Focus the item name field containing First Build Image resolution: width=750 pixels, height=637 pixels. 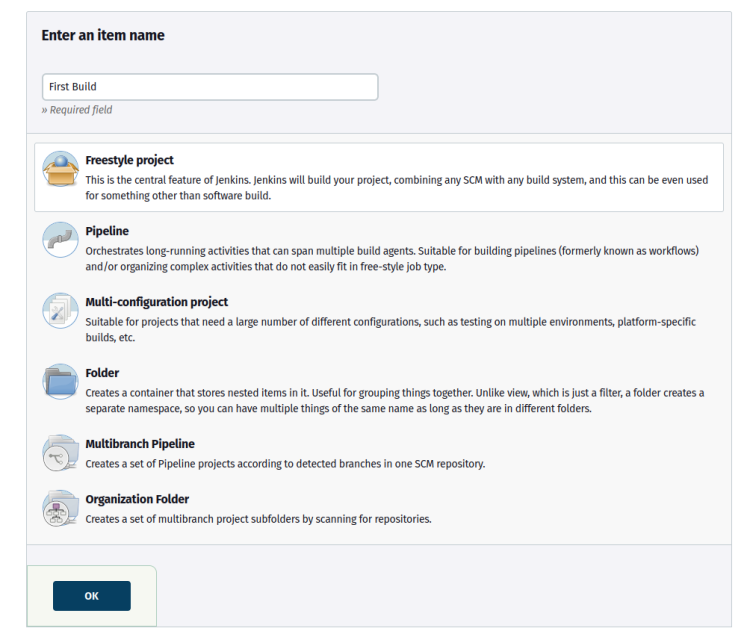pyautogui.click(x=210, y=87)
